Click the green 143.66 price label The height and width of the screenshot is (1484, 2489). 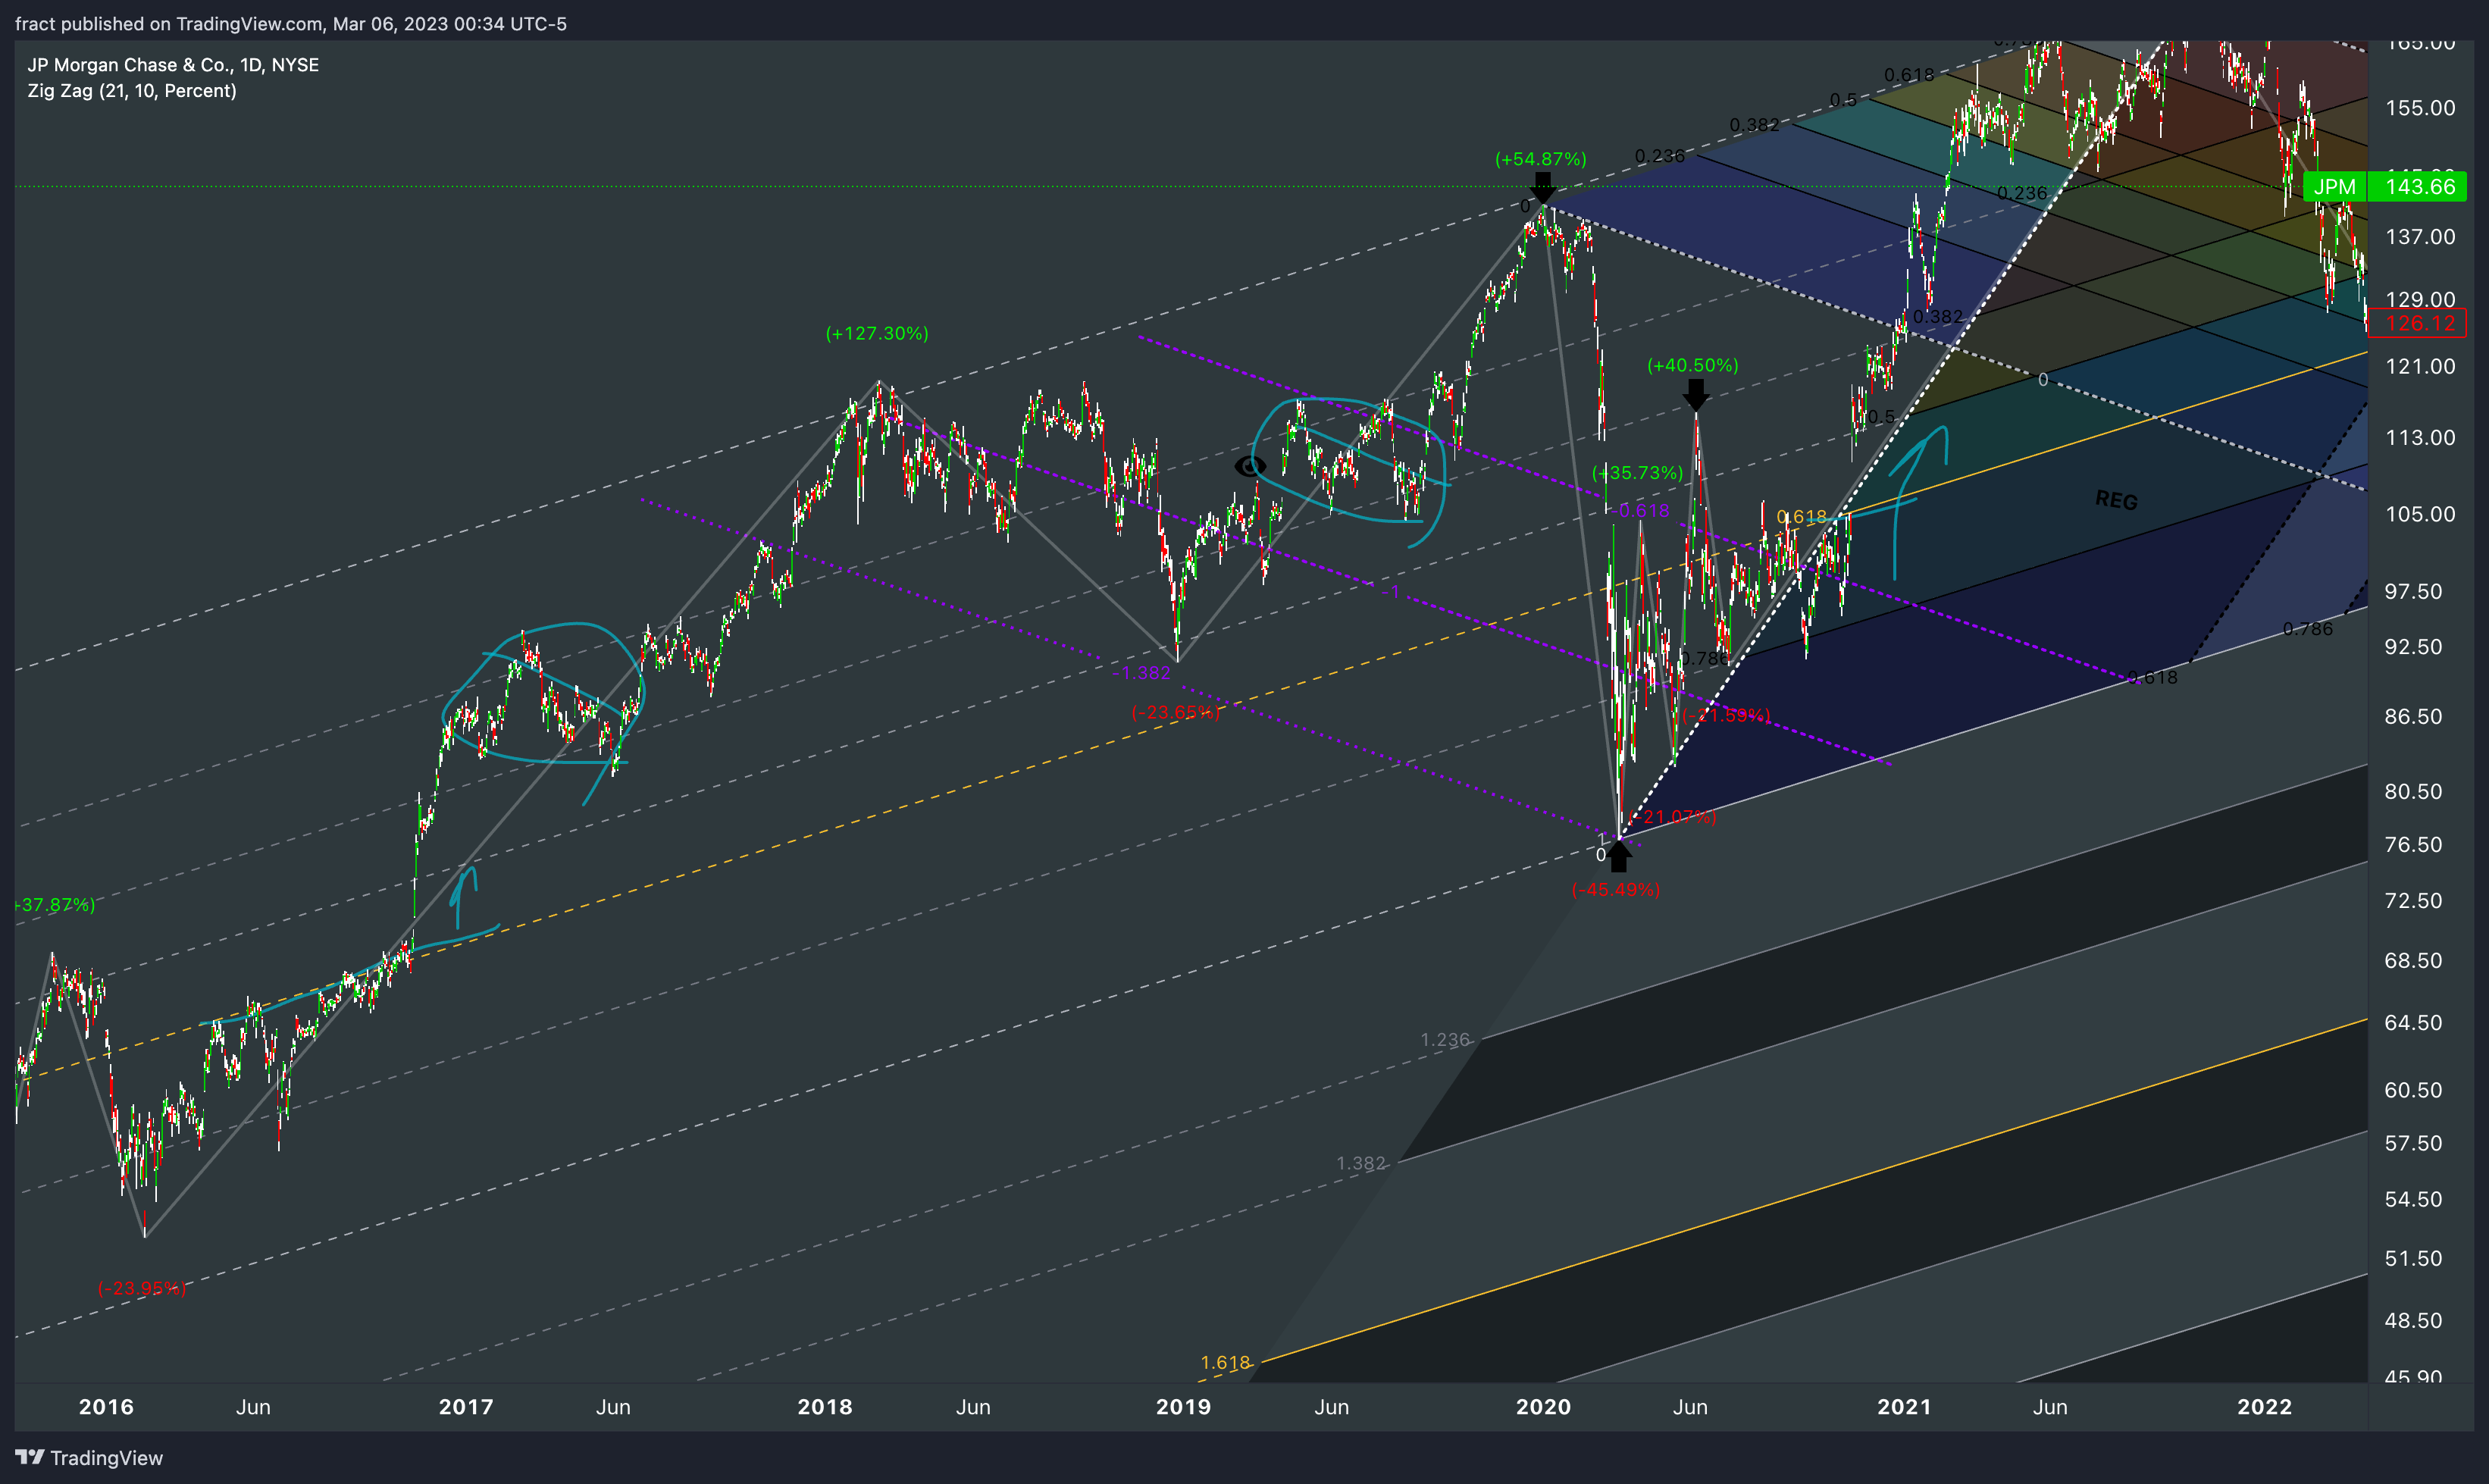(2419, 187)
